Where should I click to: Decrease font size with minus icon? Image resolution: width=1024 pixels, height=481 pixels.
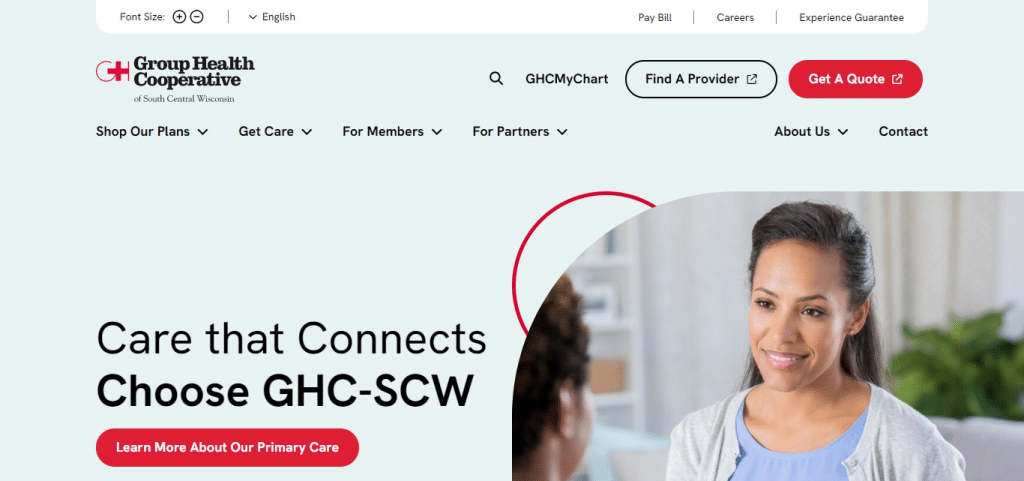tap(197, 17)
